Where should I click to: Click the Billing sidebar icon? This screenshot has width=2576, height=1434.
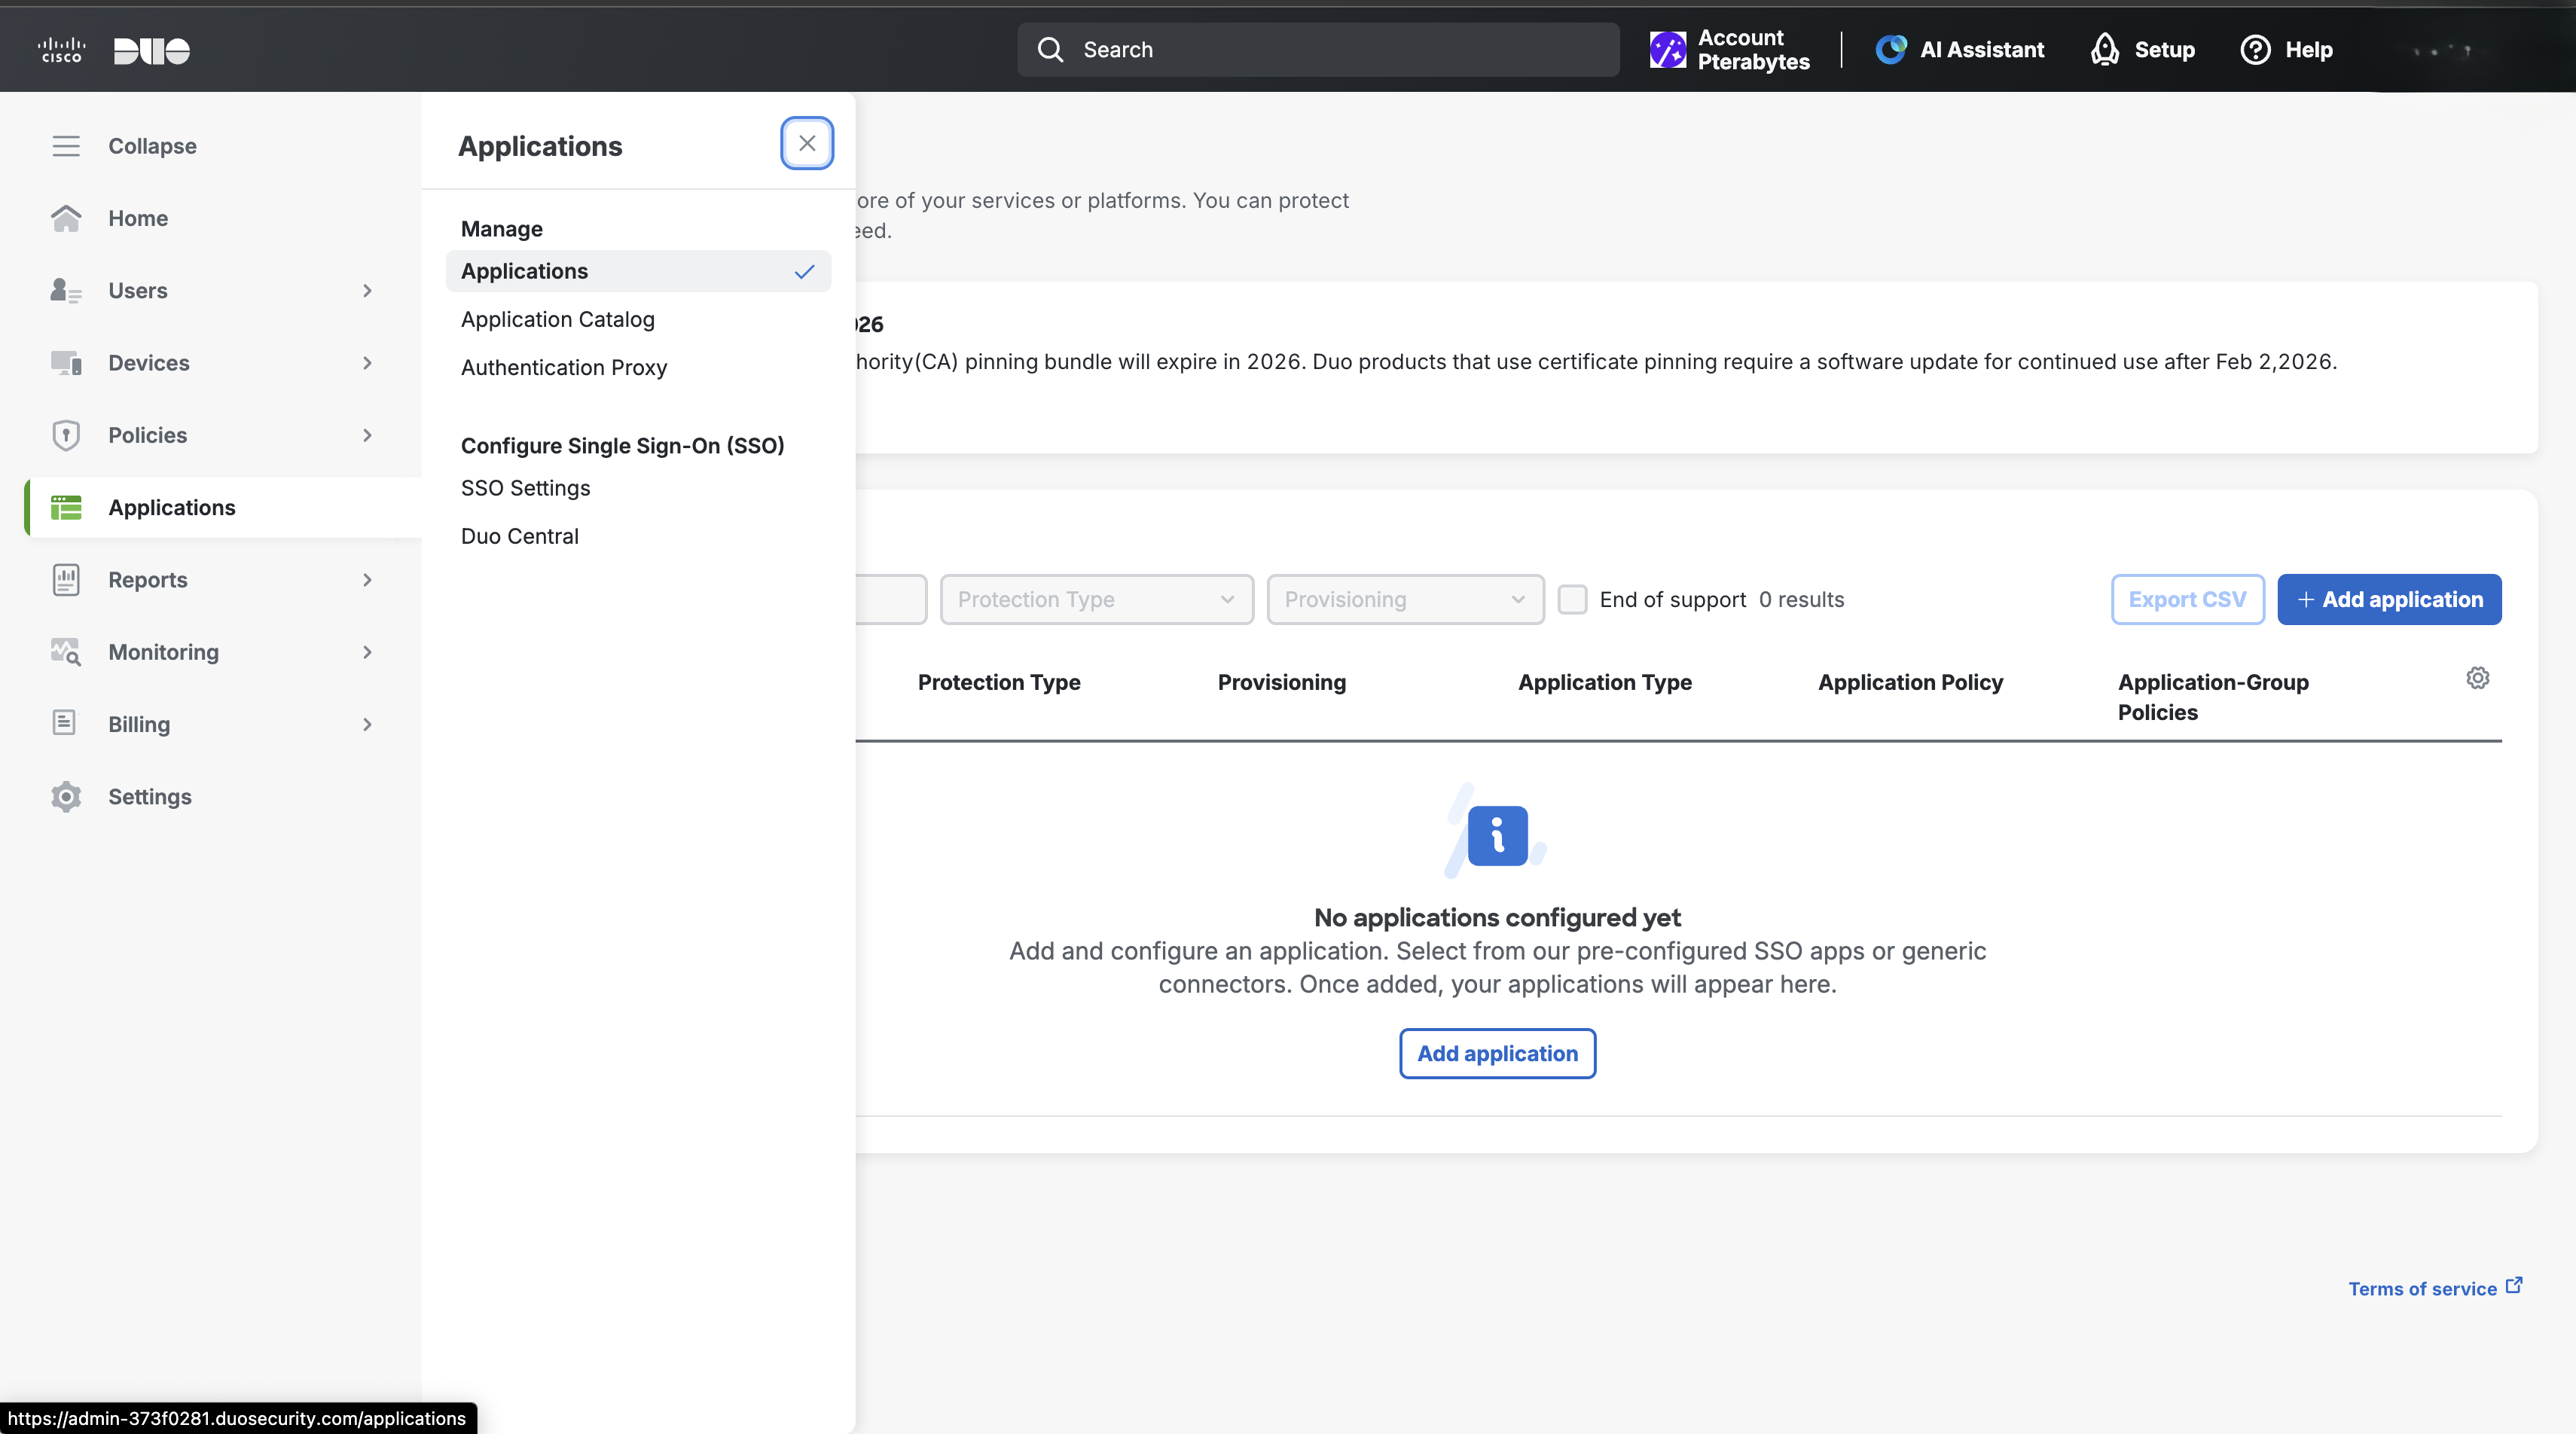[x=64, y=723]
